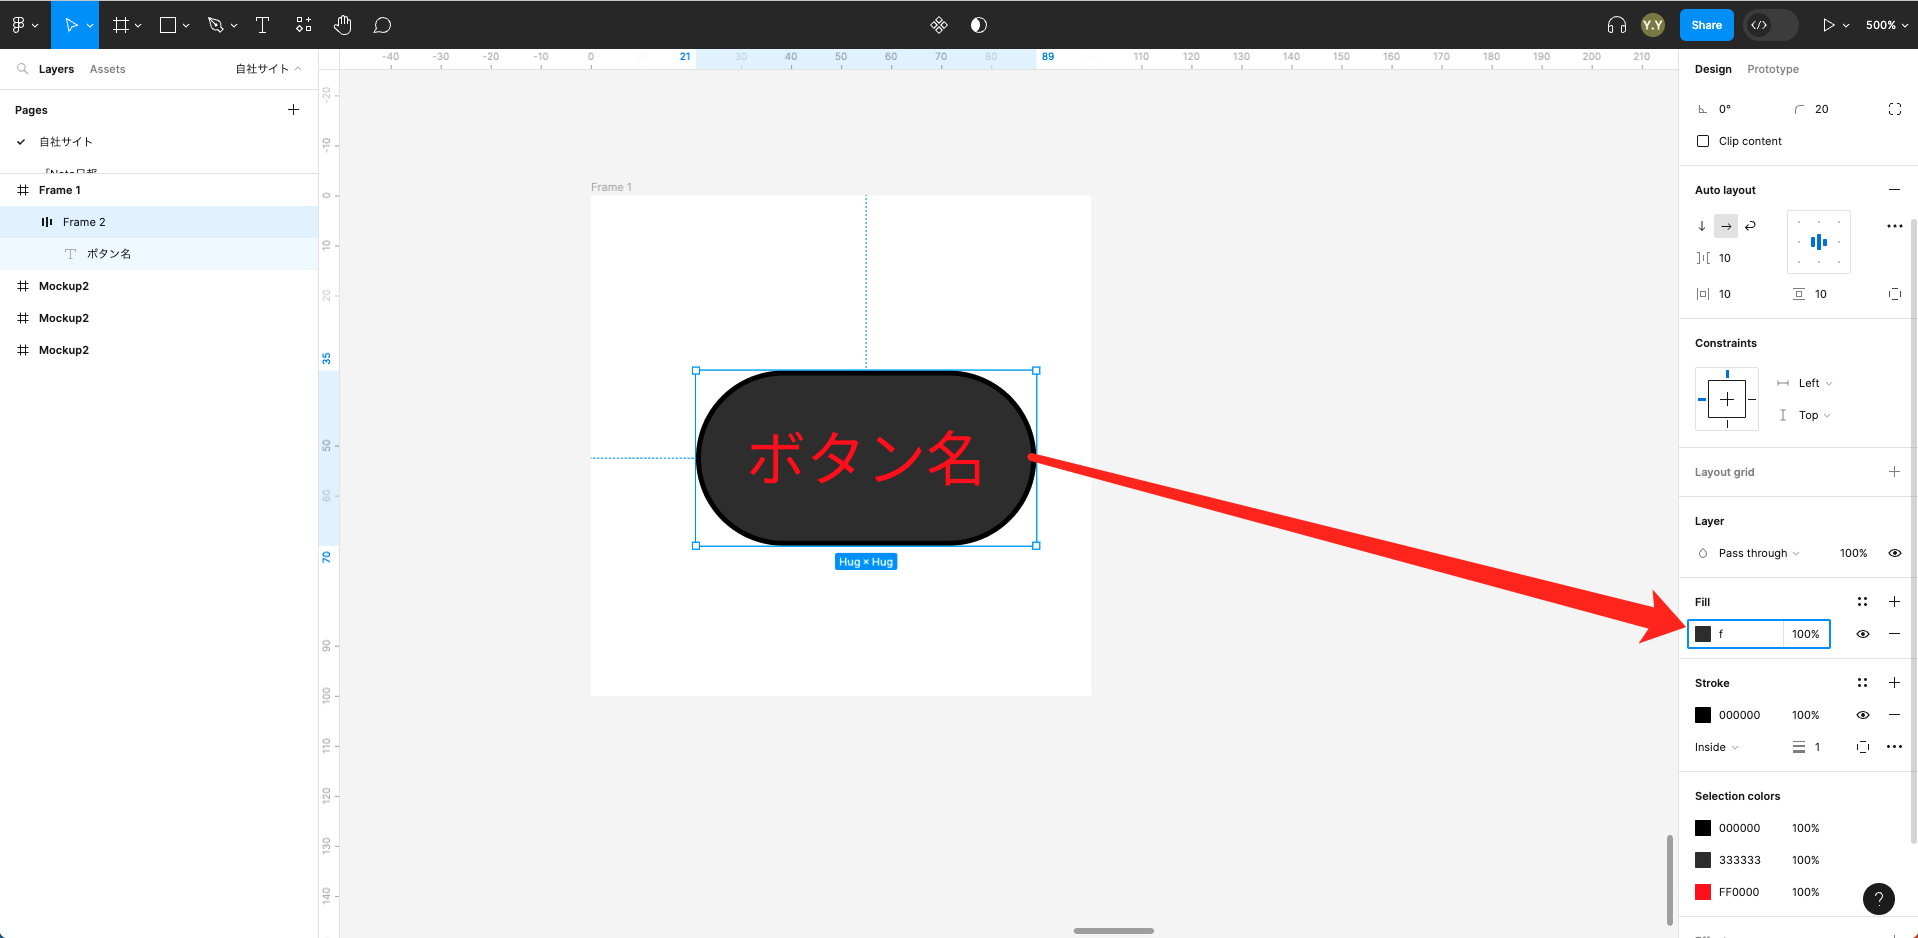Collapse pages list via 自社サイト chevron

click(x=298, y=69)
